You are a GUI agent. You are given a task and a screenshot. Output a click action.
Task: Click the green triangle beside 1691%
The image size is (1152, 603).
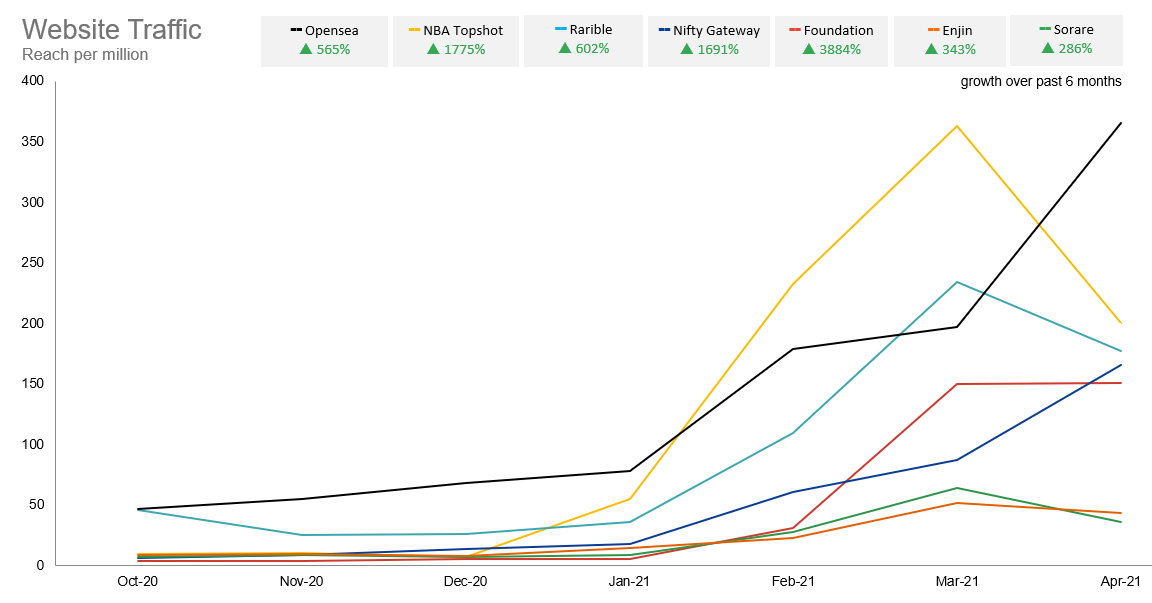687,49
